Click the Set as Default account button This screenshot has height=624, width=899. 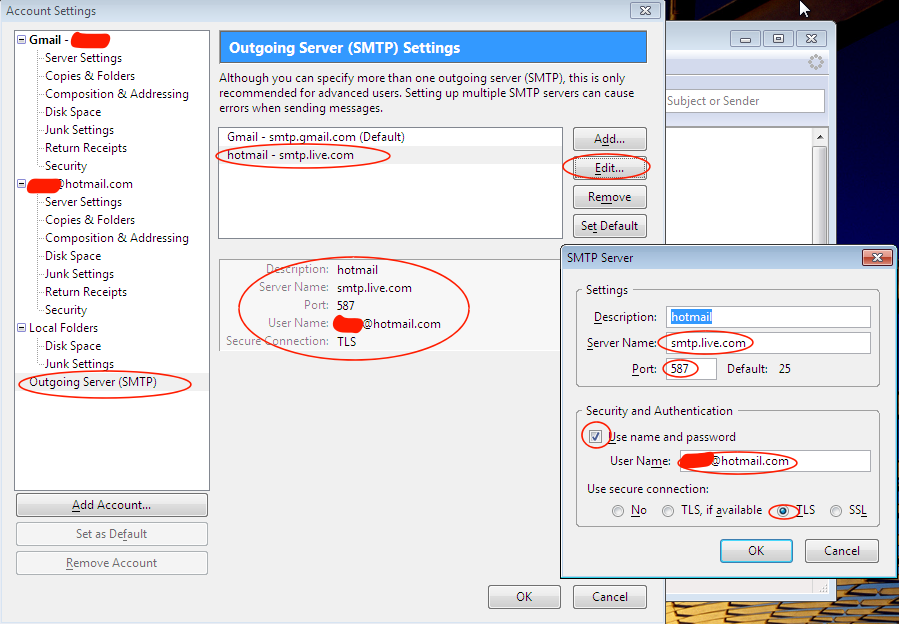pyautogui.click(x=112, y=534)
